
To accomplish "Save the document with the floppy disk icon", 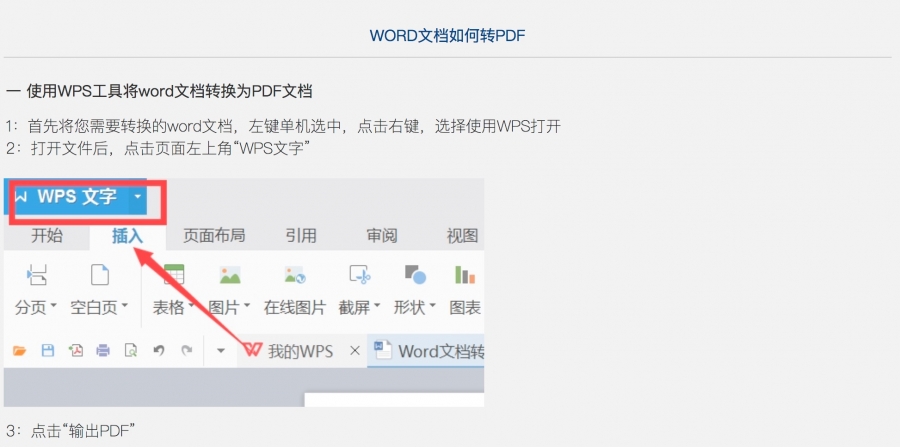I will point(47,351).
